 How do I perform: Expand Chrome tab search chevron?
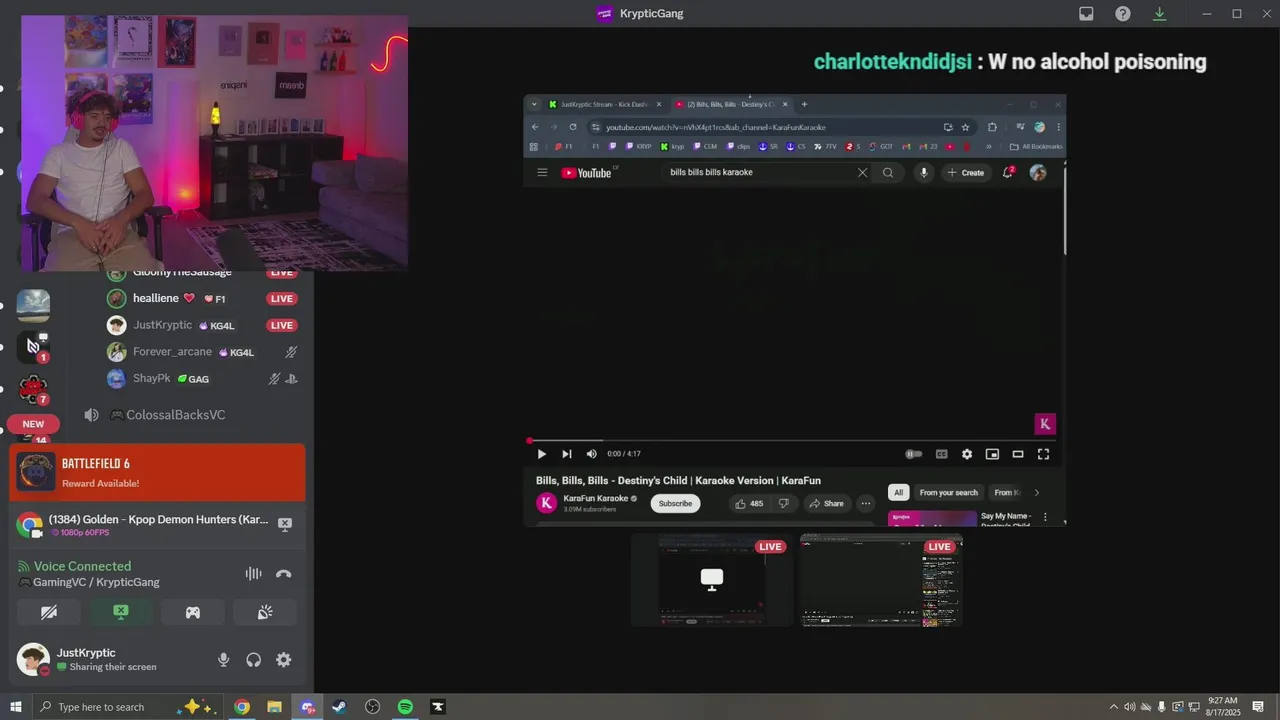pyautogui.click(x=534, y=104)
